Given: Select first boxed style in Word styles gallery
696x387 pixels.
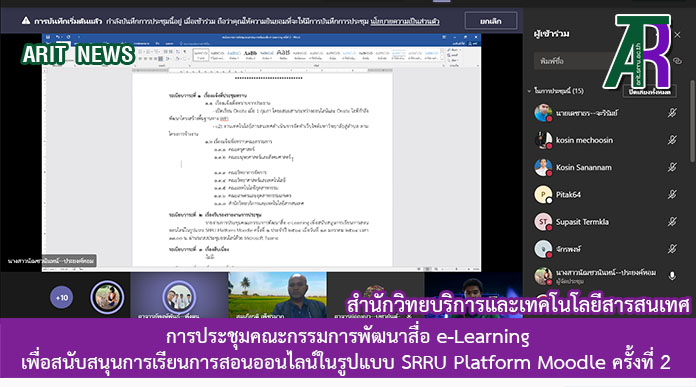Looking at the screenshot, I should [x=201, y=55].
